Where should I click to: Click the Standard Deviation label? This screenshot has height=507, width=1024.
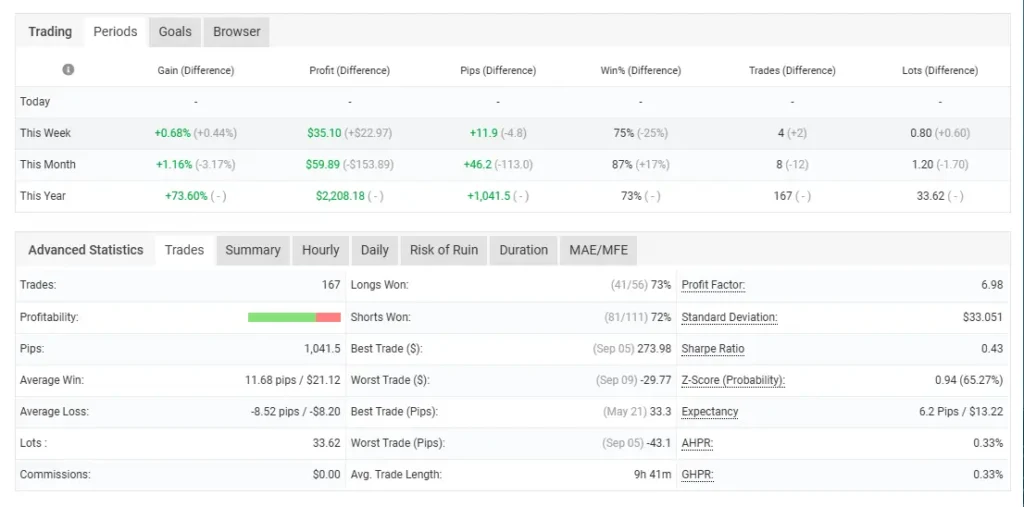point(729,317)
